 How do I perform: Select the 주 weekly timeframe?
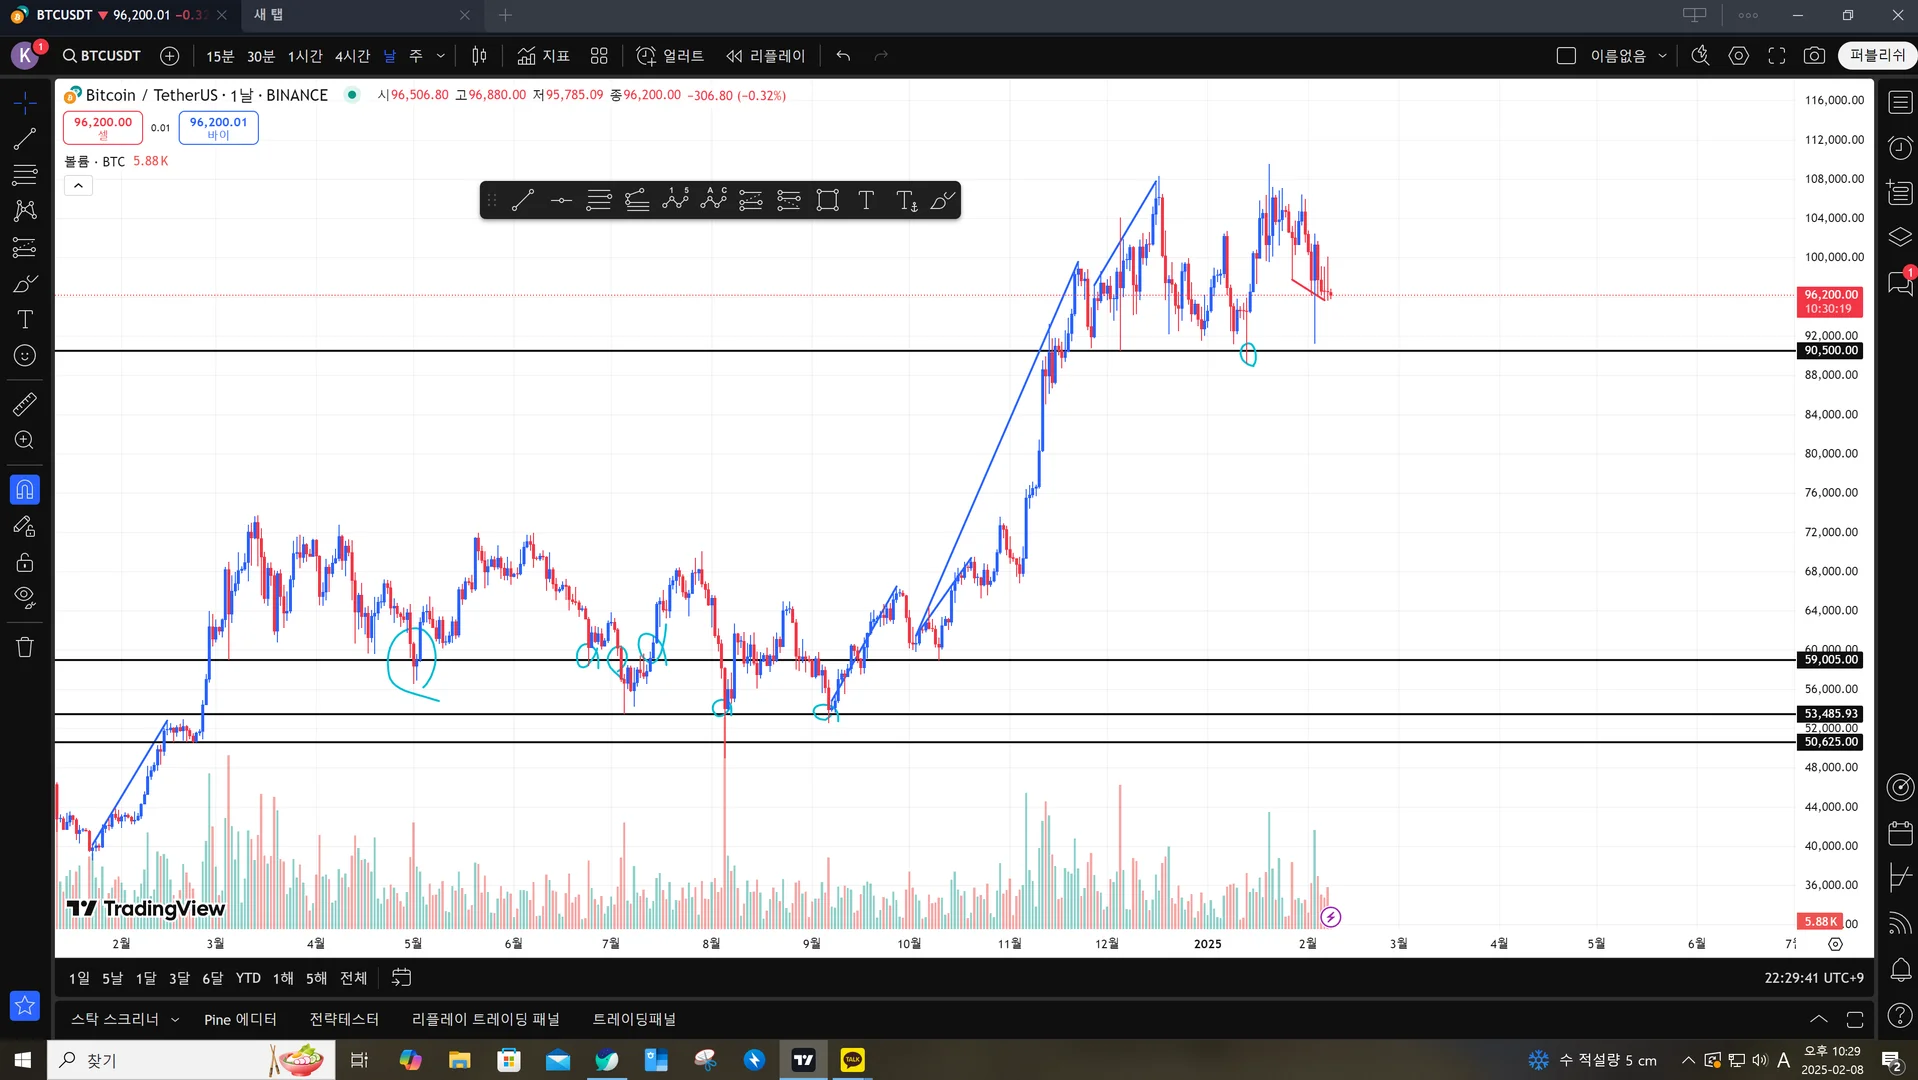point(416,56)
